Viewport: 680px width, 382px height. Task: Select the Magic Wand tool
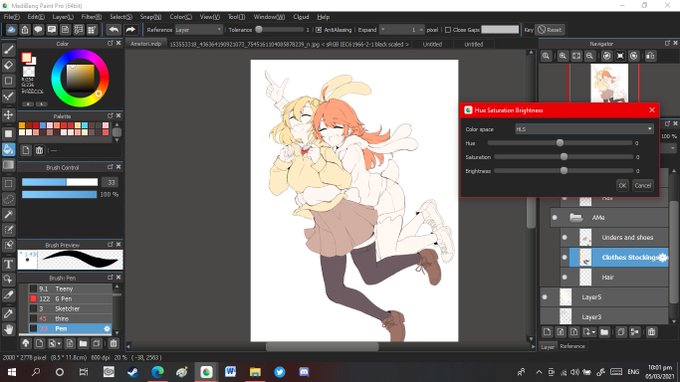[x=8, y=215]
